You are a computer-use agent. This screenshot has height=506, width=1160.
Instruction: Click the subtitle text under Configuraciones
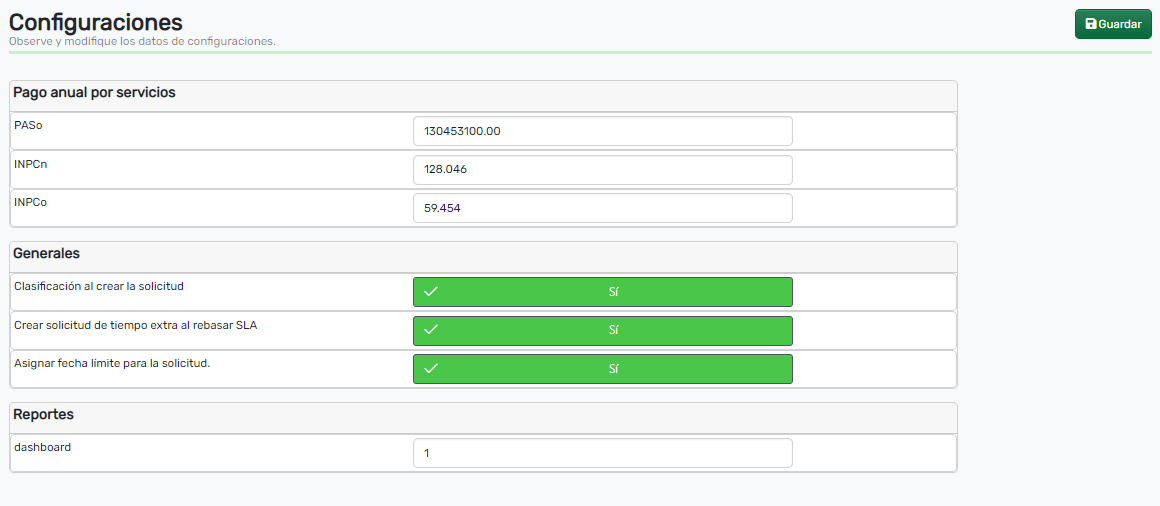142,42
